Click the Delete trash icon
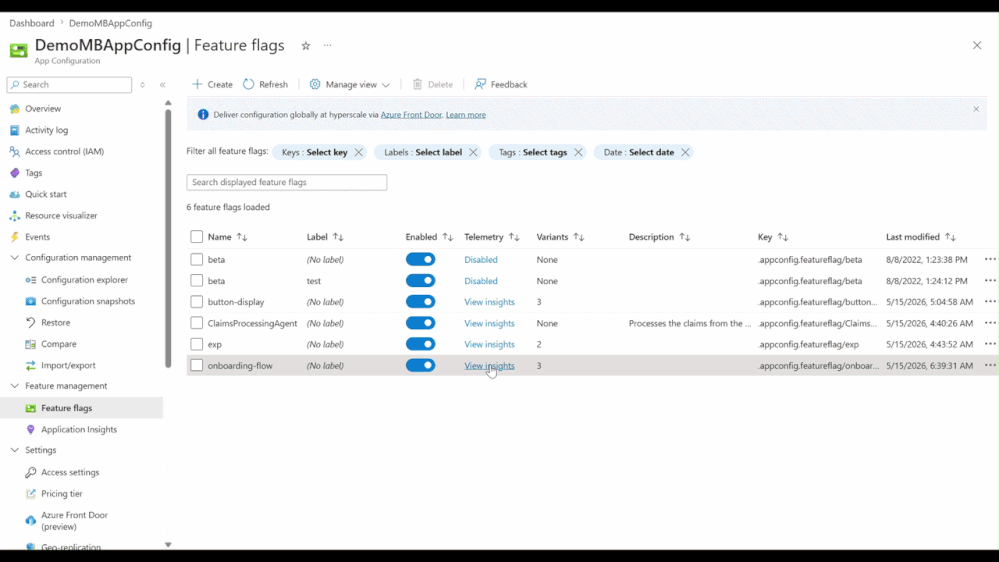Image resolution: width=999 pixels, height=562 pixels. pyautogui.click(x=417, y=84)
